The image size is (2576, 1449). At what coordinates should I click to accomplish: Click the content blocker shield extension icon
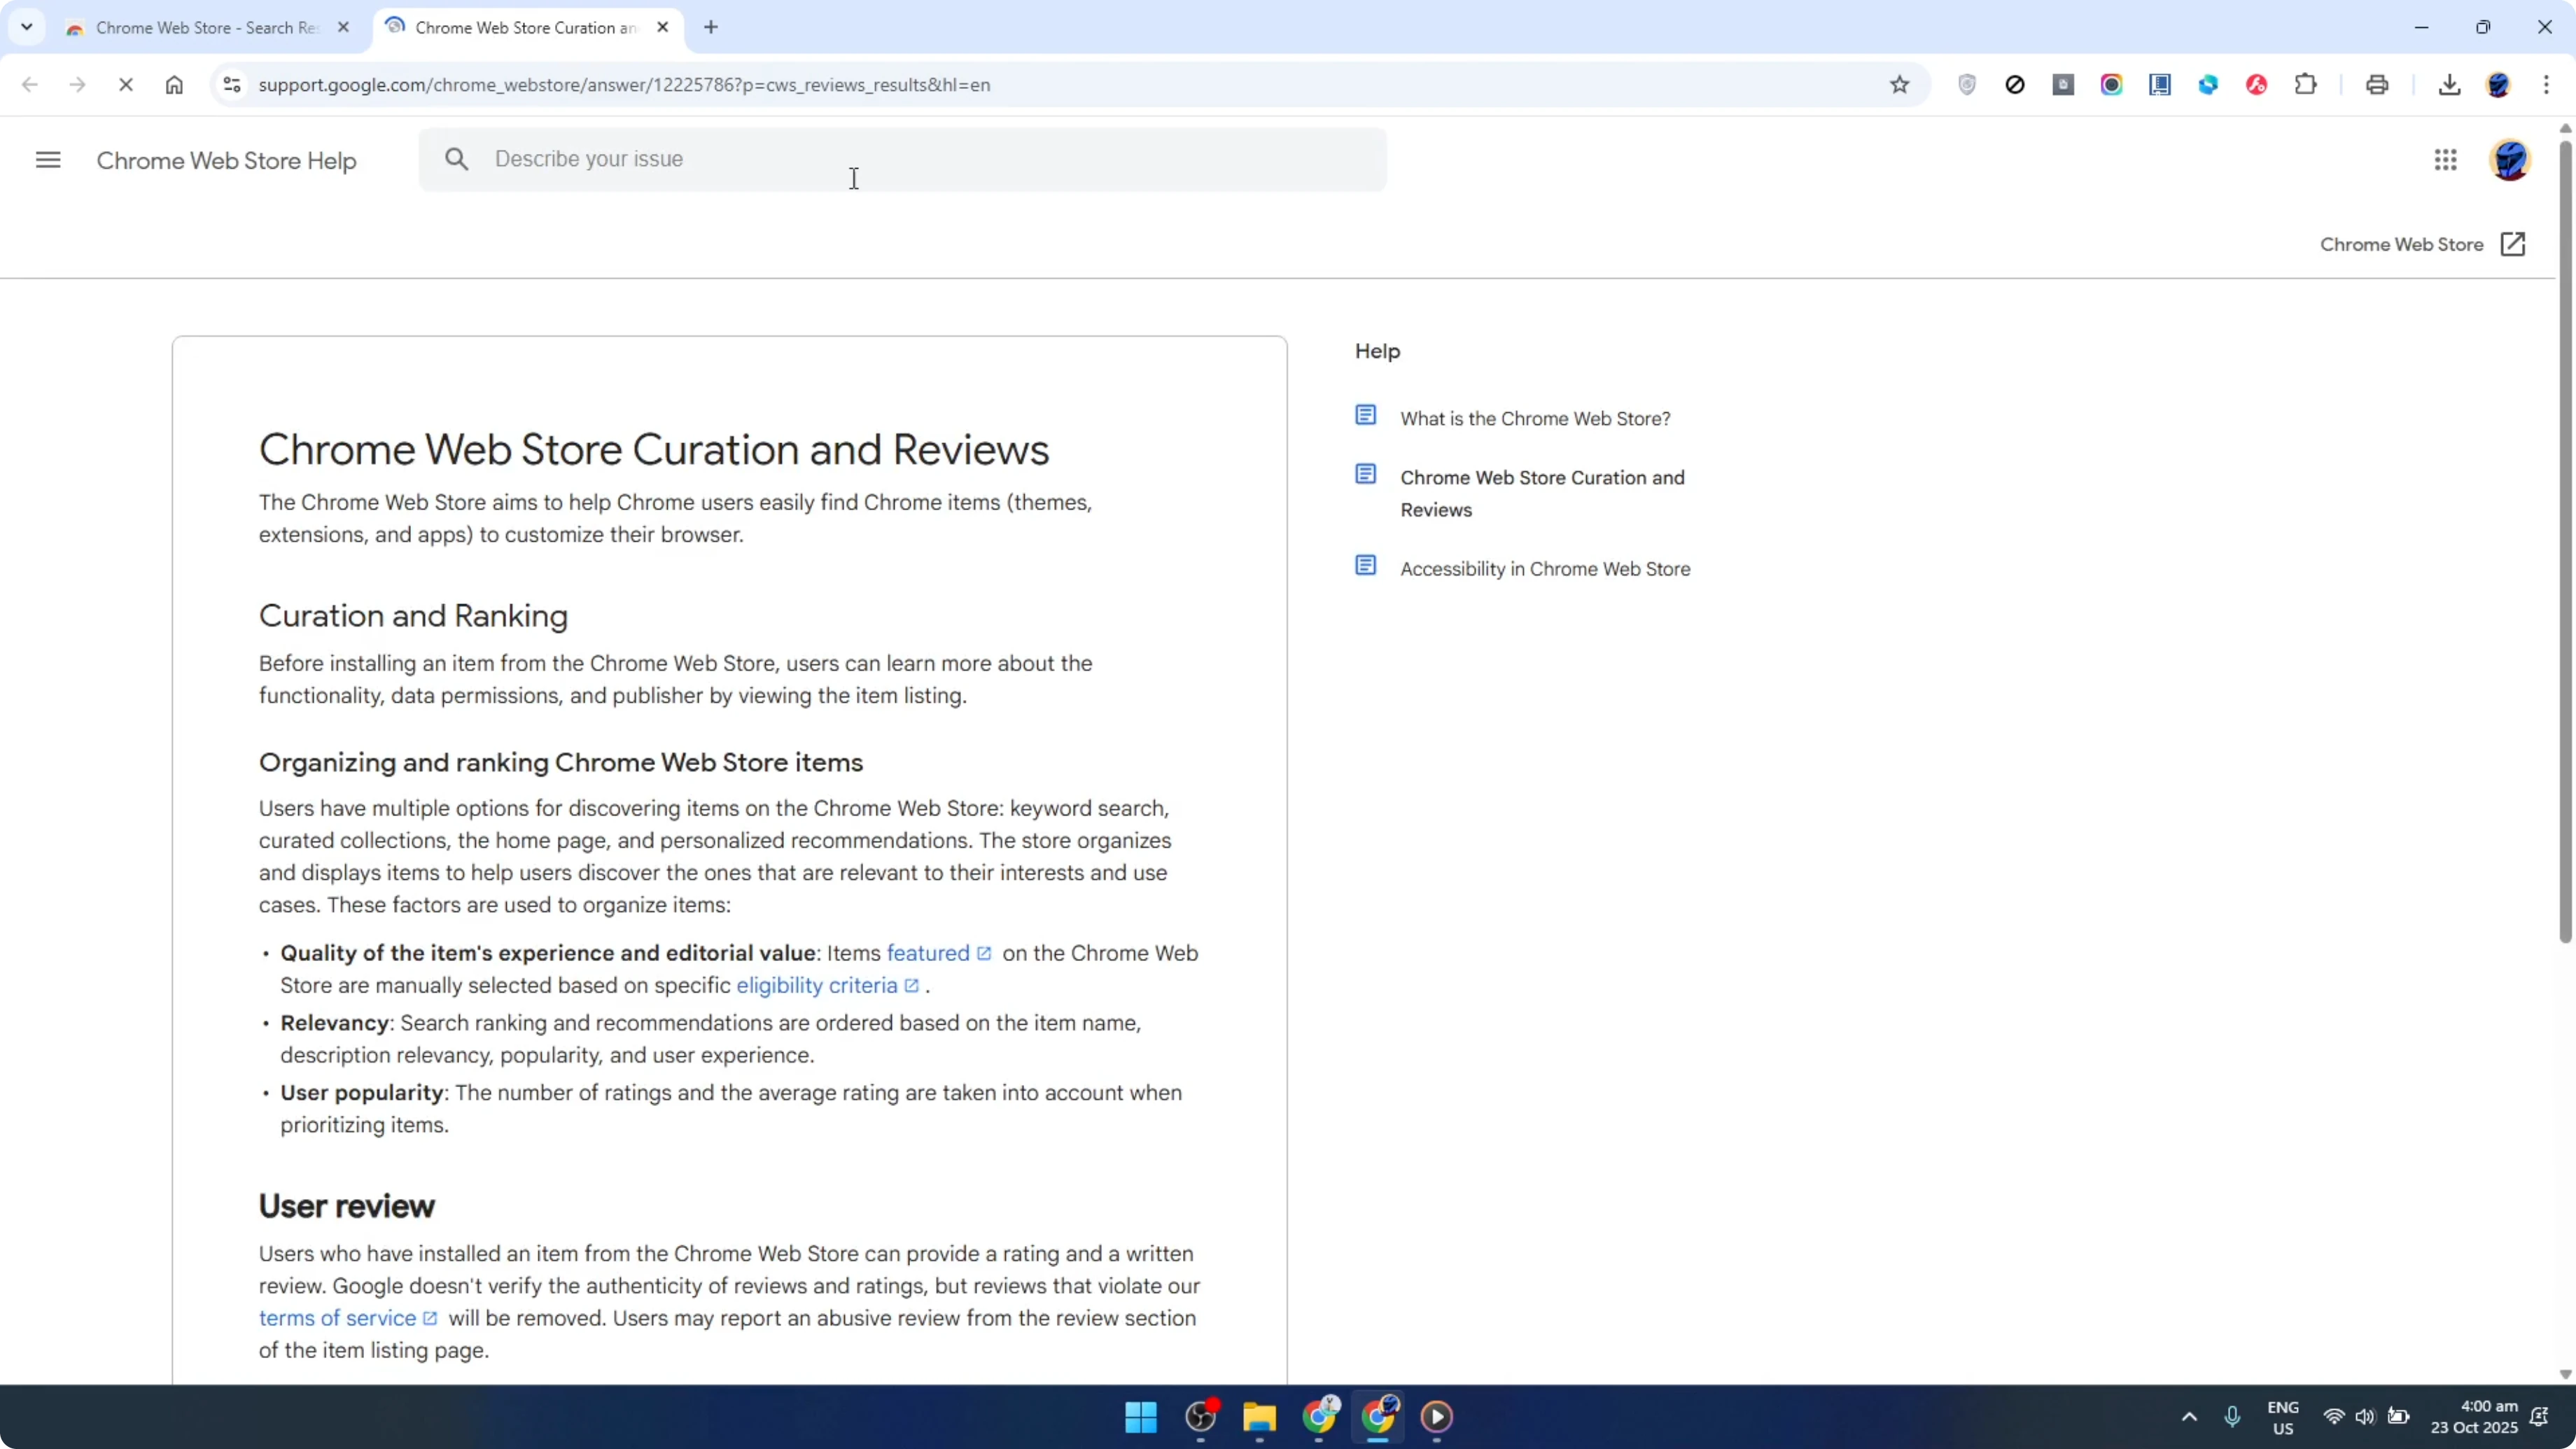(x=1967, y=85)
